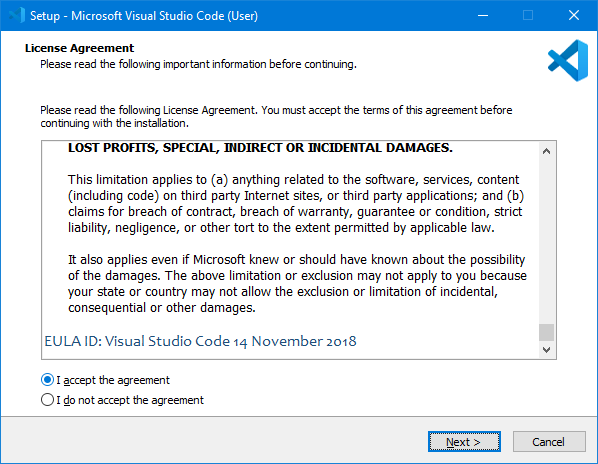
Task: Click the VS Code logo in header
Action: point(568,61)
